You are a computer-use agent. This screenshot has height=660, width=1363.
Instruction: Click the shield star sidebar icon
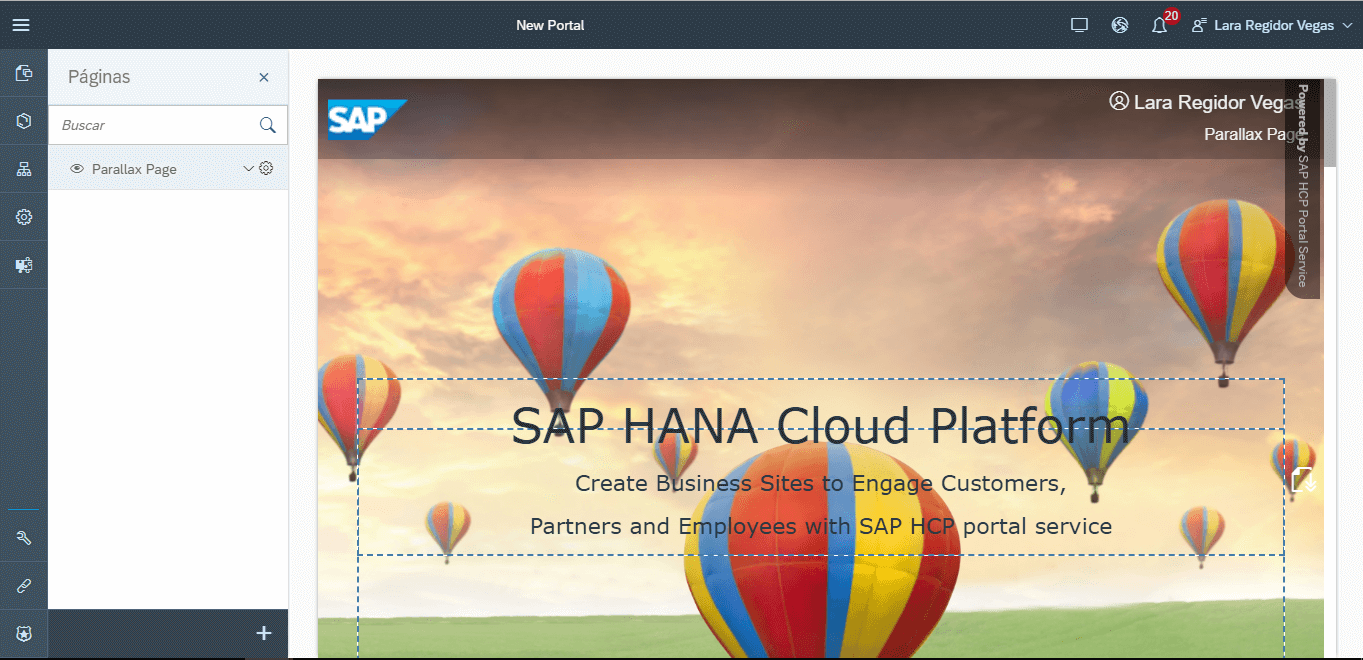tap(24, 634)
